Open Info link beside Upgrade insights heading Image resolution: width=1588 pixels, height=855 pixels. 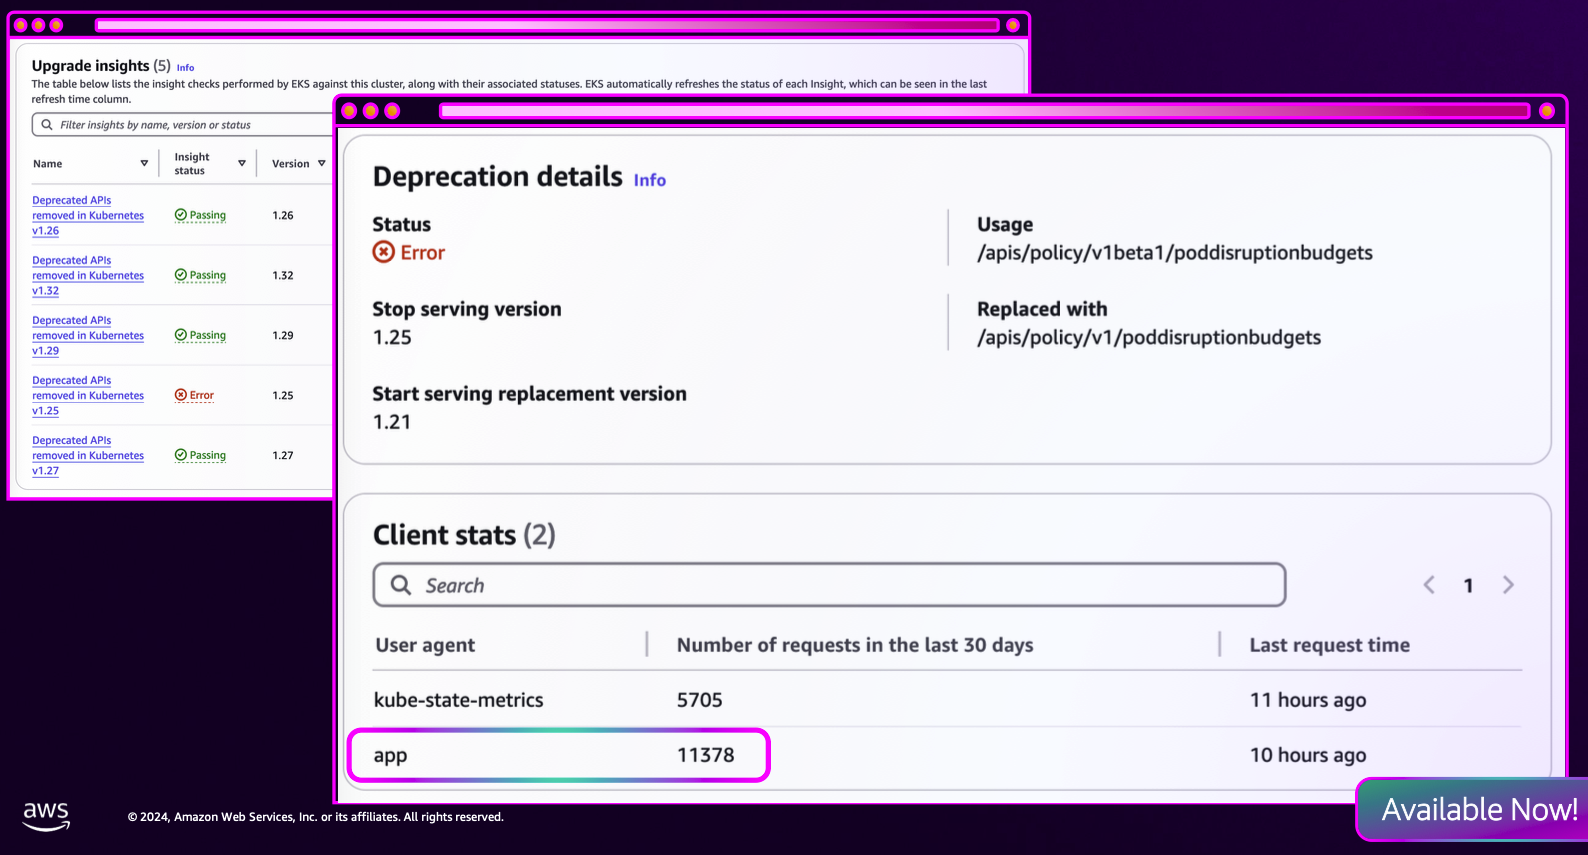pyautogui.click(x=185, y=68)
